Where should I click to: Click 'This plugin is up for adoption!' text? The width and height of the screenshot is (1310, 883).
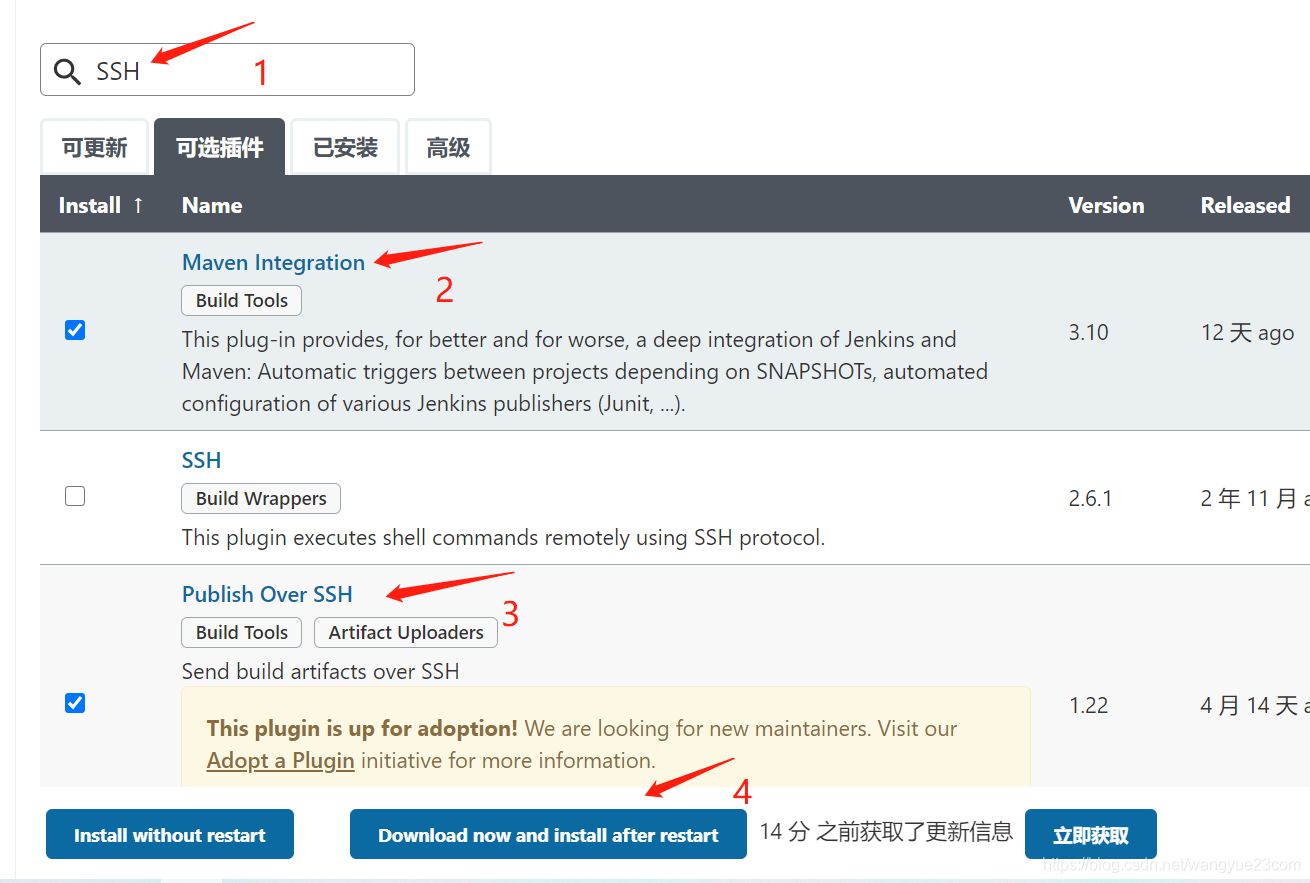[362, 728]
